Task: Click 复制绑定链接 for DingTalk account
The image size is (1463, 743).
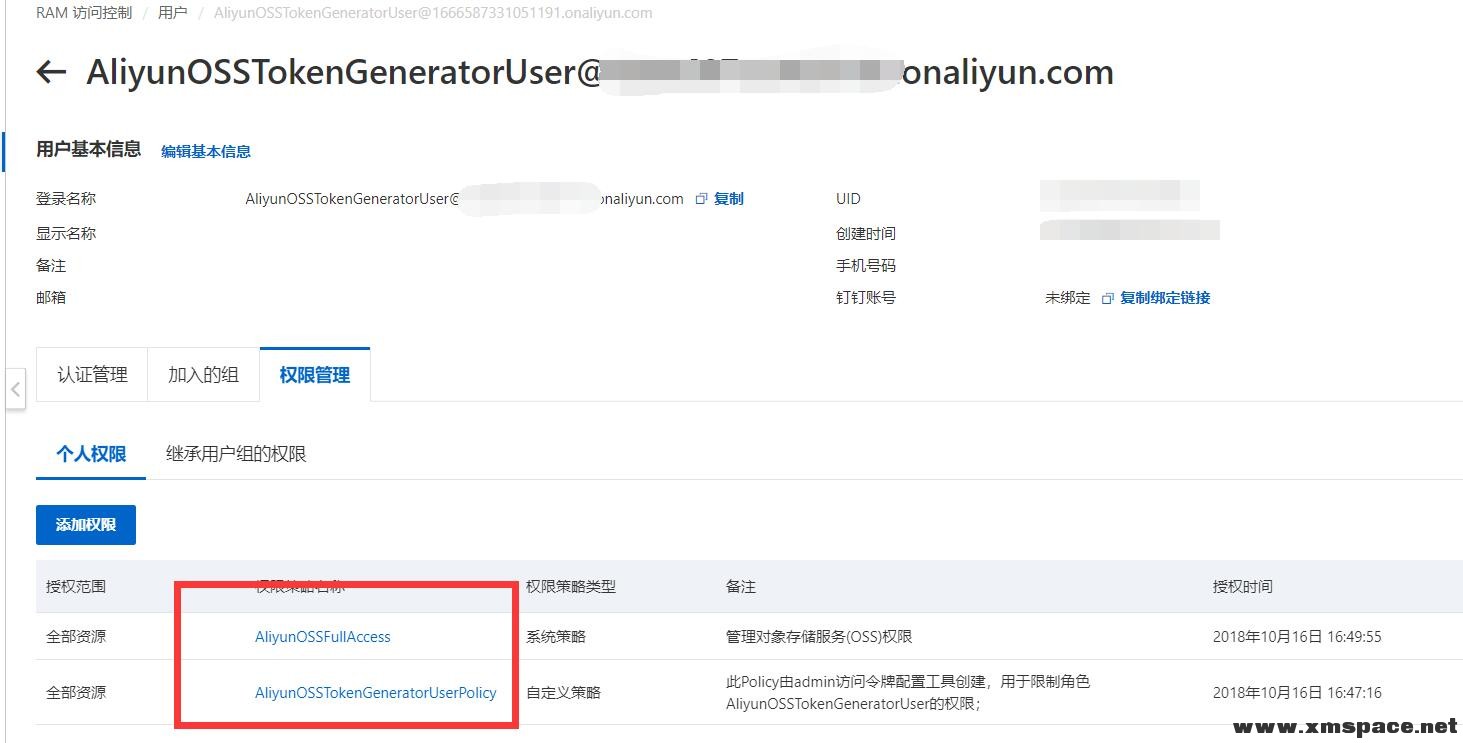Action: [x=1165, y=298]
